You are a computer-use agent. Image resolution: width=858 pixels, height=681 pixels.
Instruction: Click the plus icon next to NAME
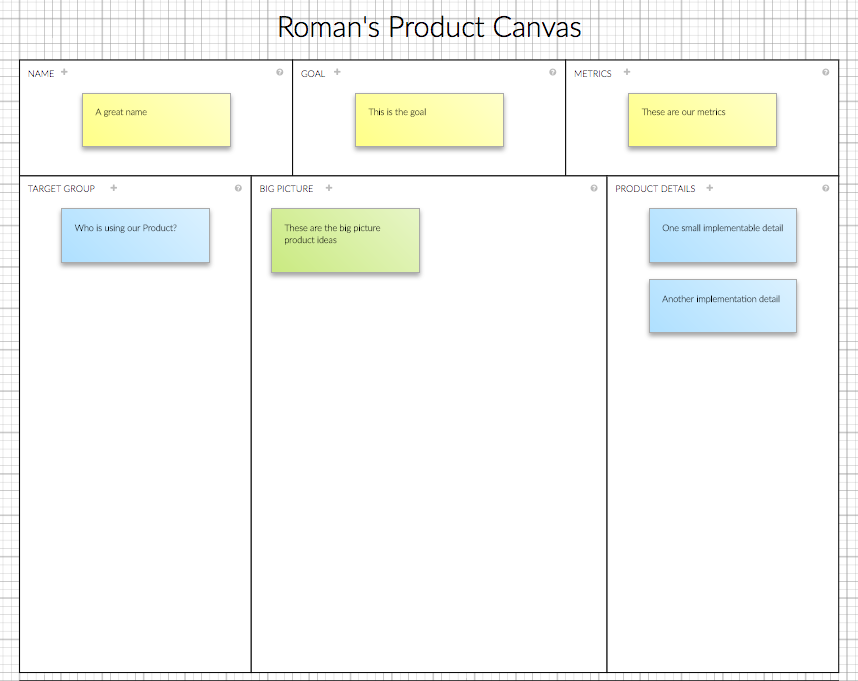click(x=65, y=72)
